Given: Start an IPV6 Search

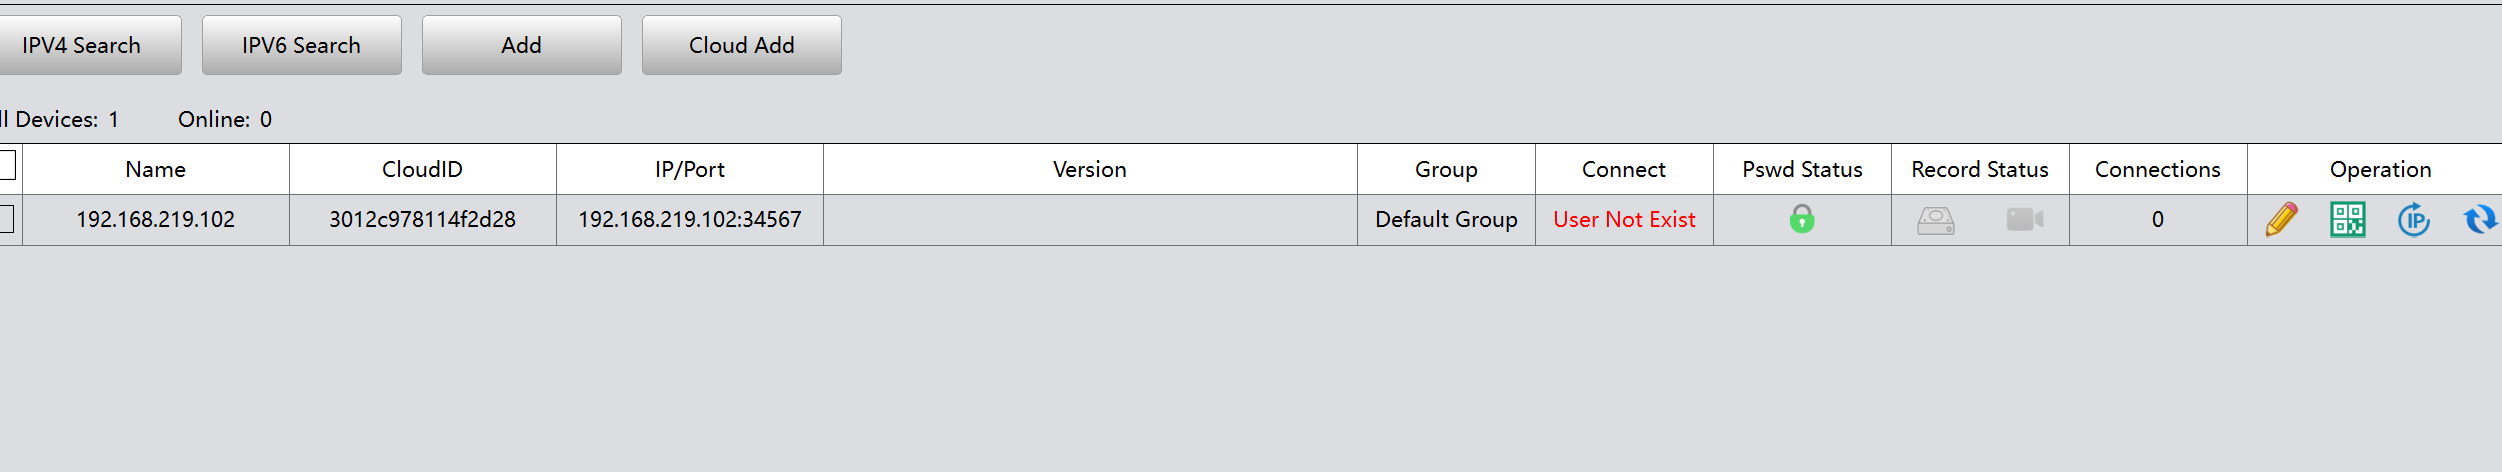Looking at the screenshot, I should pos(302,45).
